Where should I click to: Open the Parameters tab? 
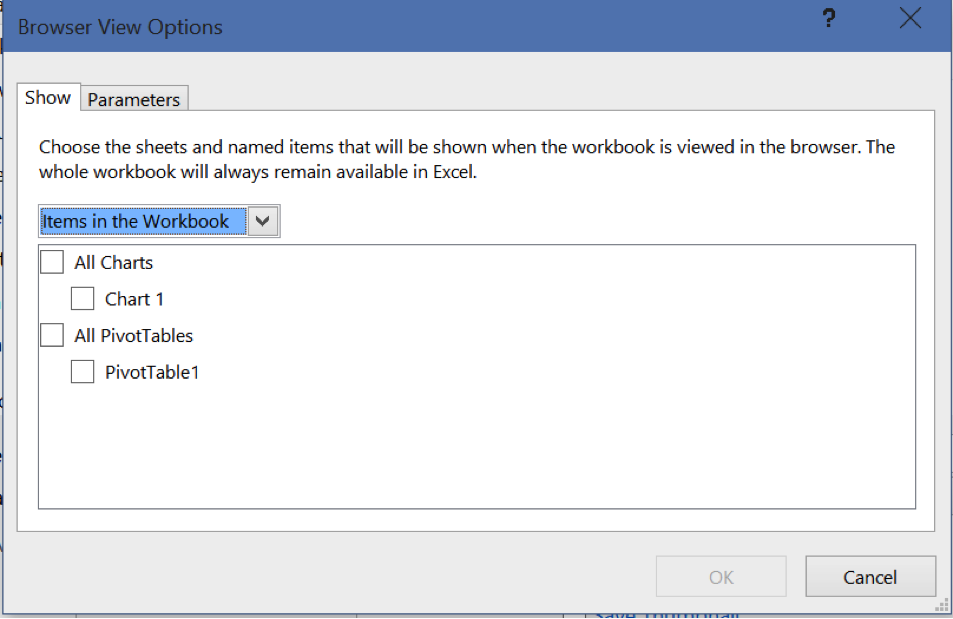coord(134,100)
